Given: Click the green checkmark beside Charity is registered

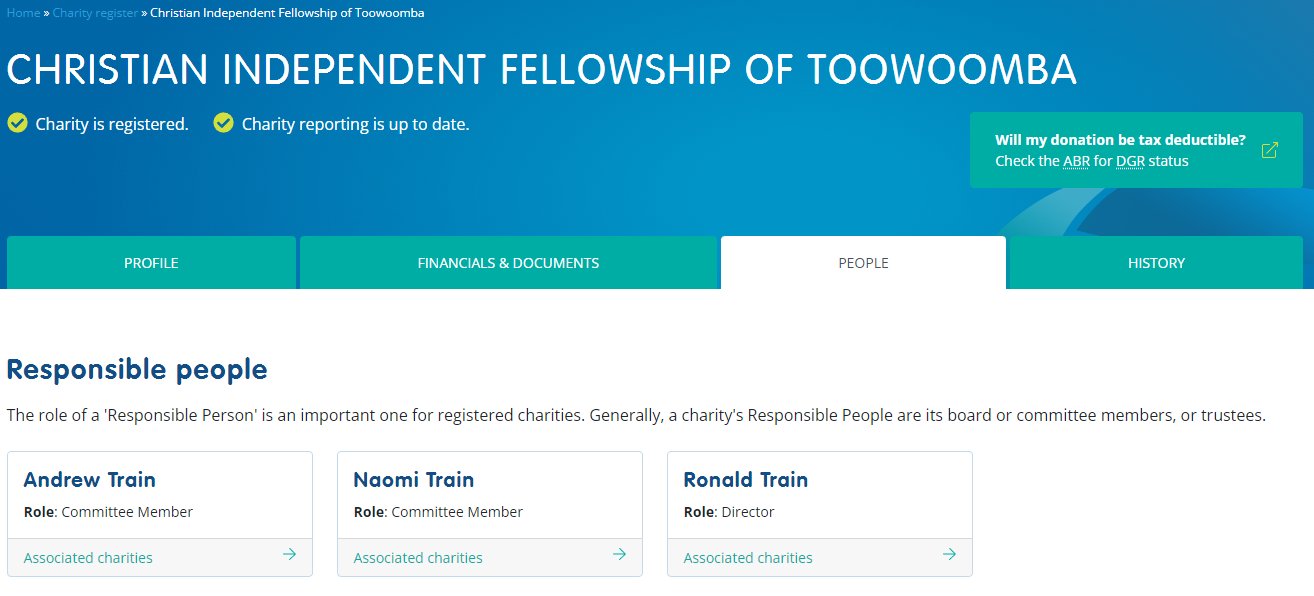Looking at the screenshot, I should [x=17, y=123].
